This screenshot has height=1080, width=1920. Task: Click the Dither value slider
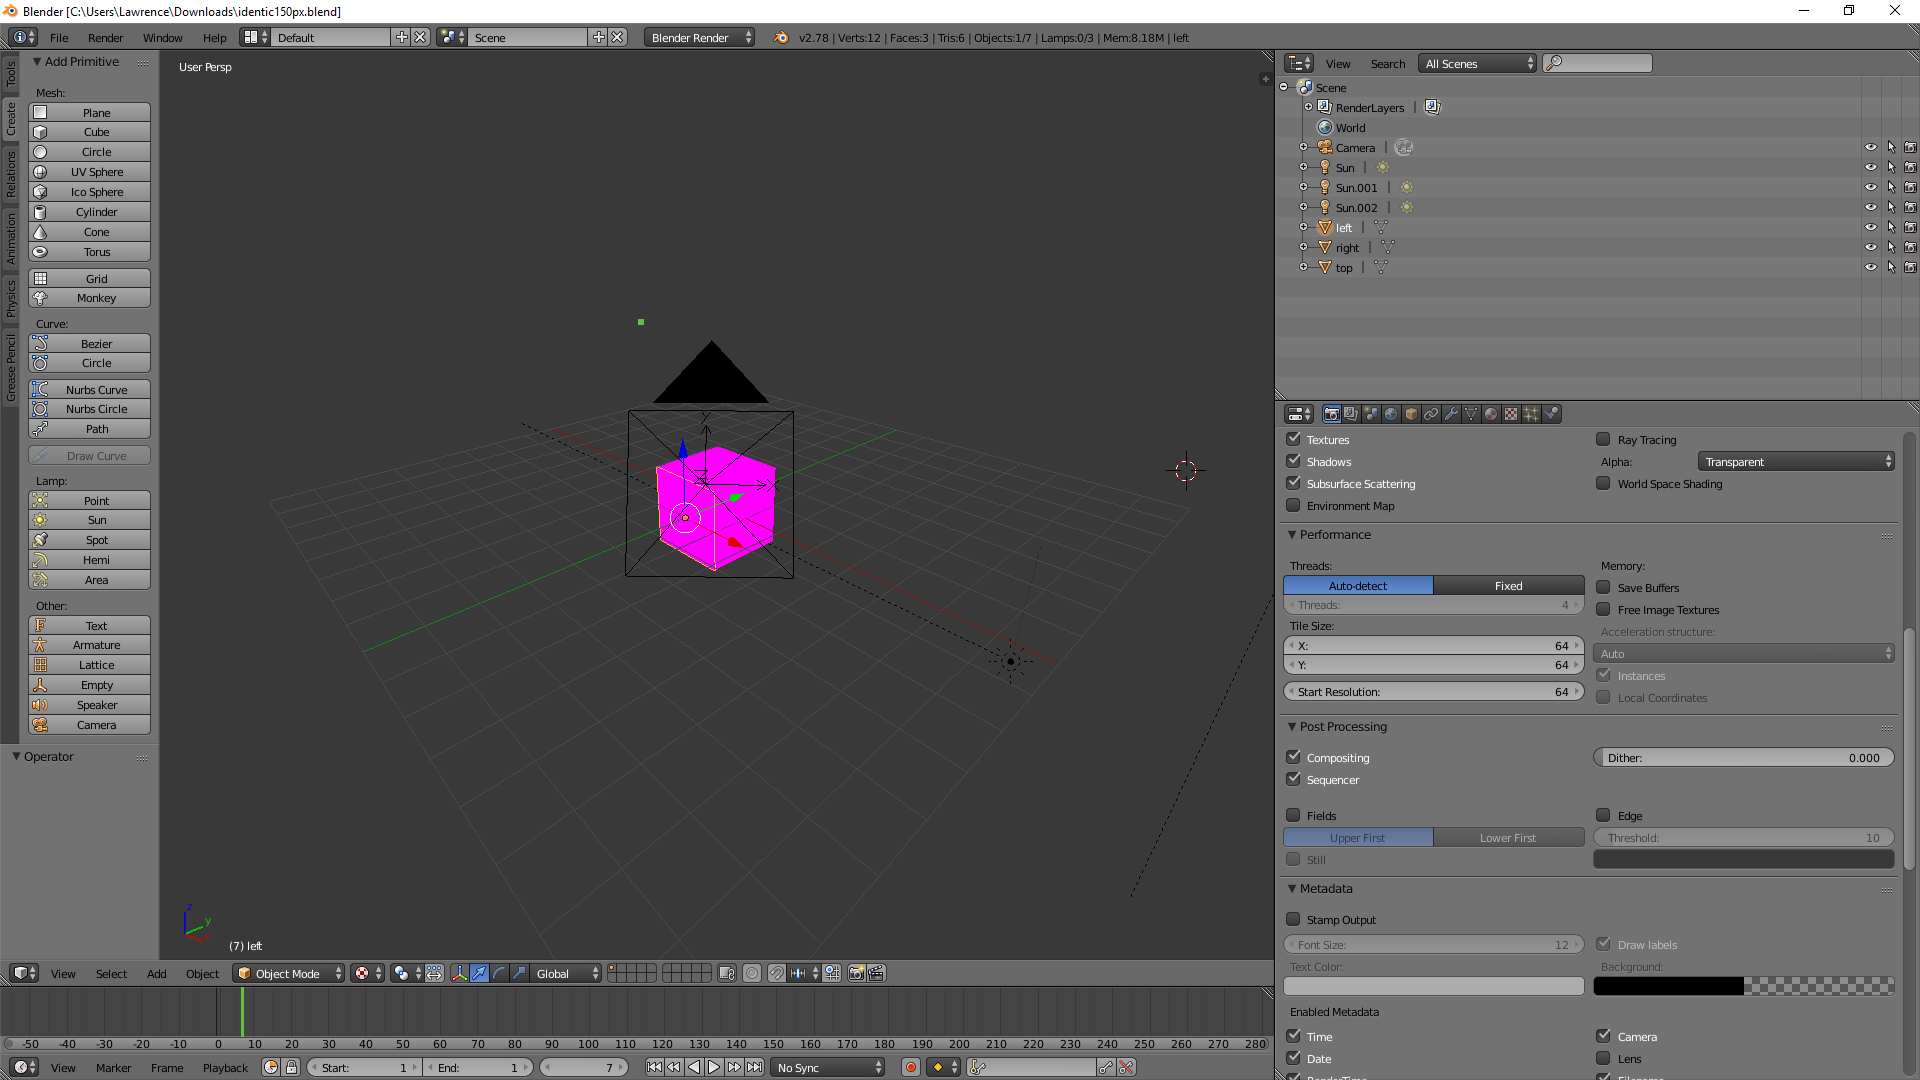1742,757
